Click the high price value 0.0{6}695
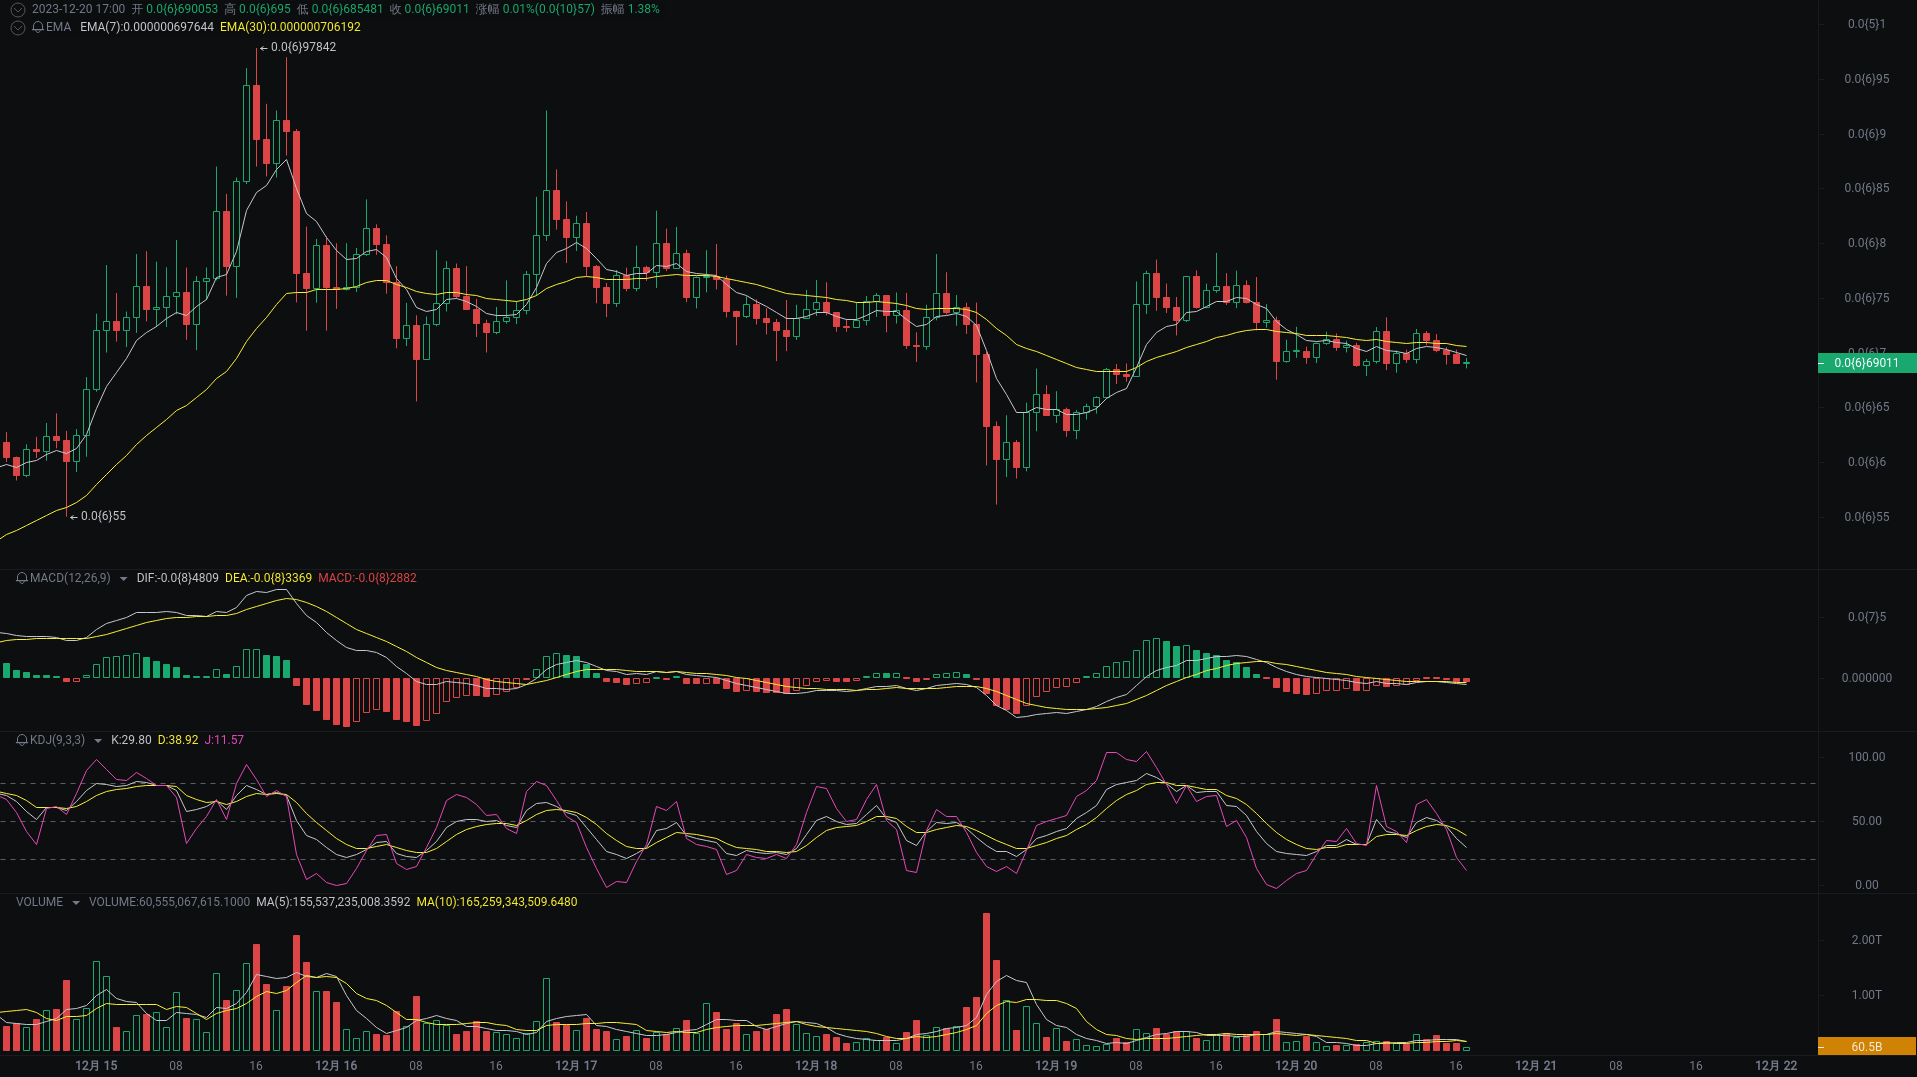Image resolution: width=1917 pixels, height=1077 pixels. coord(265,9)
